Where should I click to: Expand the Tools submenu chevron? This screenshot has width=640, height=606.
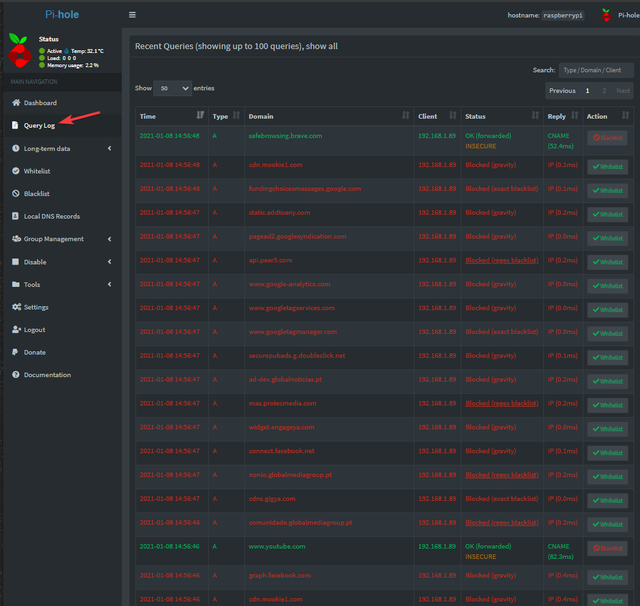[109, 284]
